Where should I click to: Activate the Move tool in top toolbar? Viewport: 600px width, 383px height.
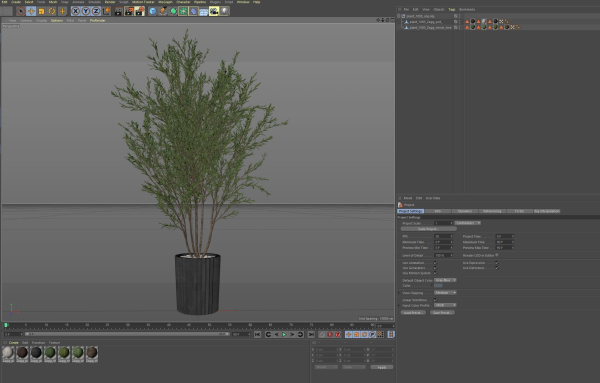click(x=31, y=11)
